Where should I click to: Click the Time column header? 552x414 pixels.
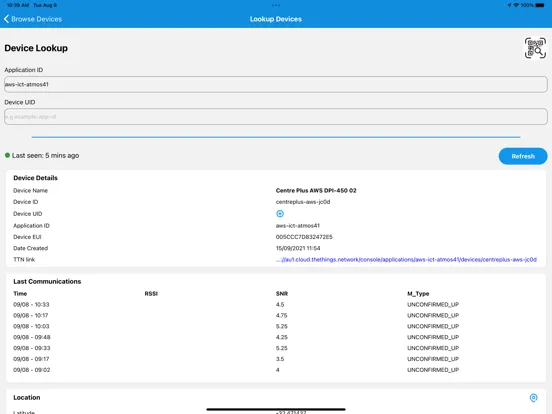(20, 294)
